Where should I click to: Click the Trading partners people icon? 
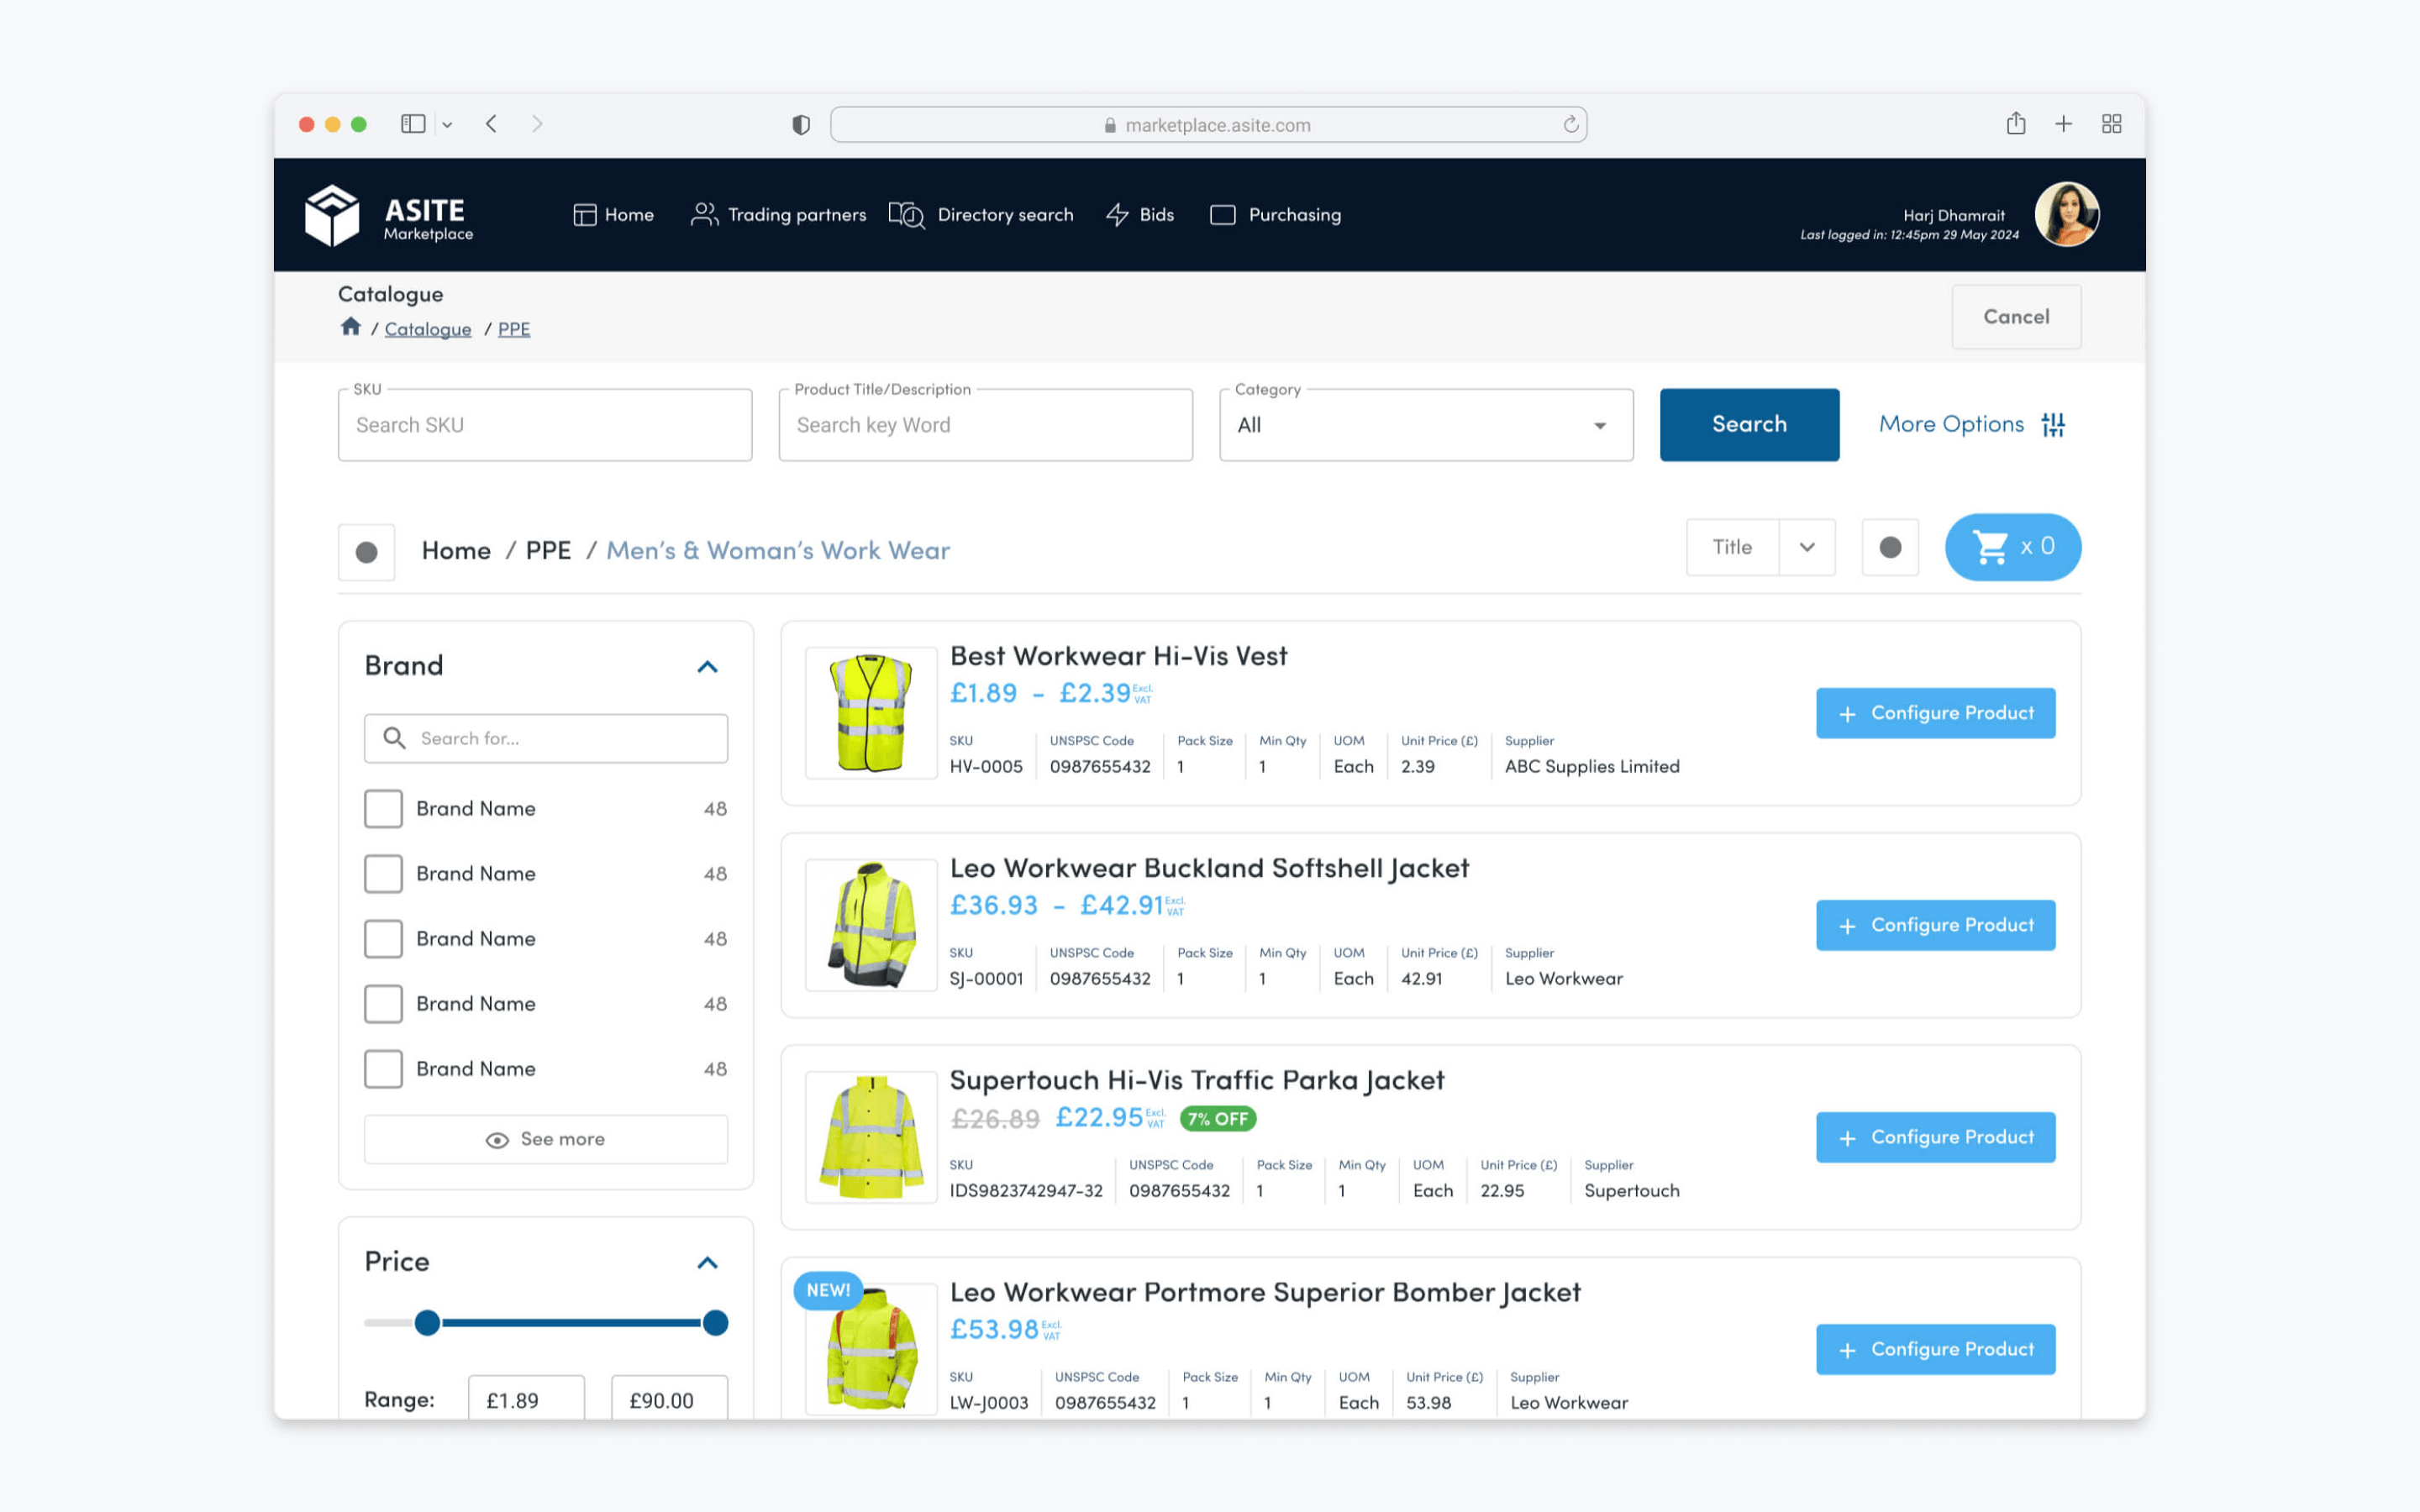tap(704, 215)
